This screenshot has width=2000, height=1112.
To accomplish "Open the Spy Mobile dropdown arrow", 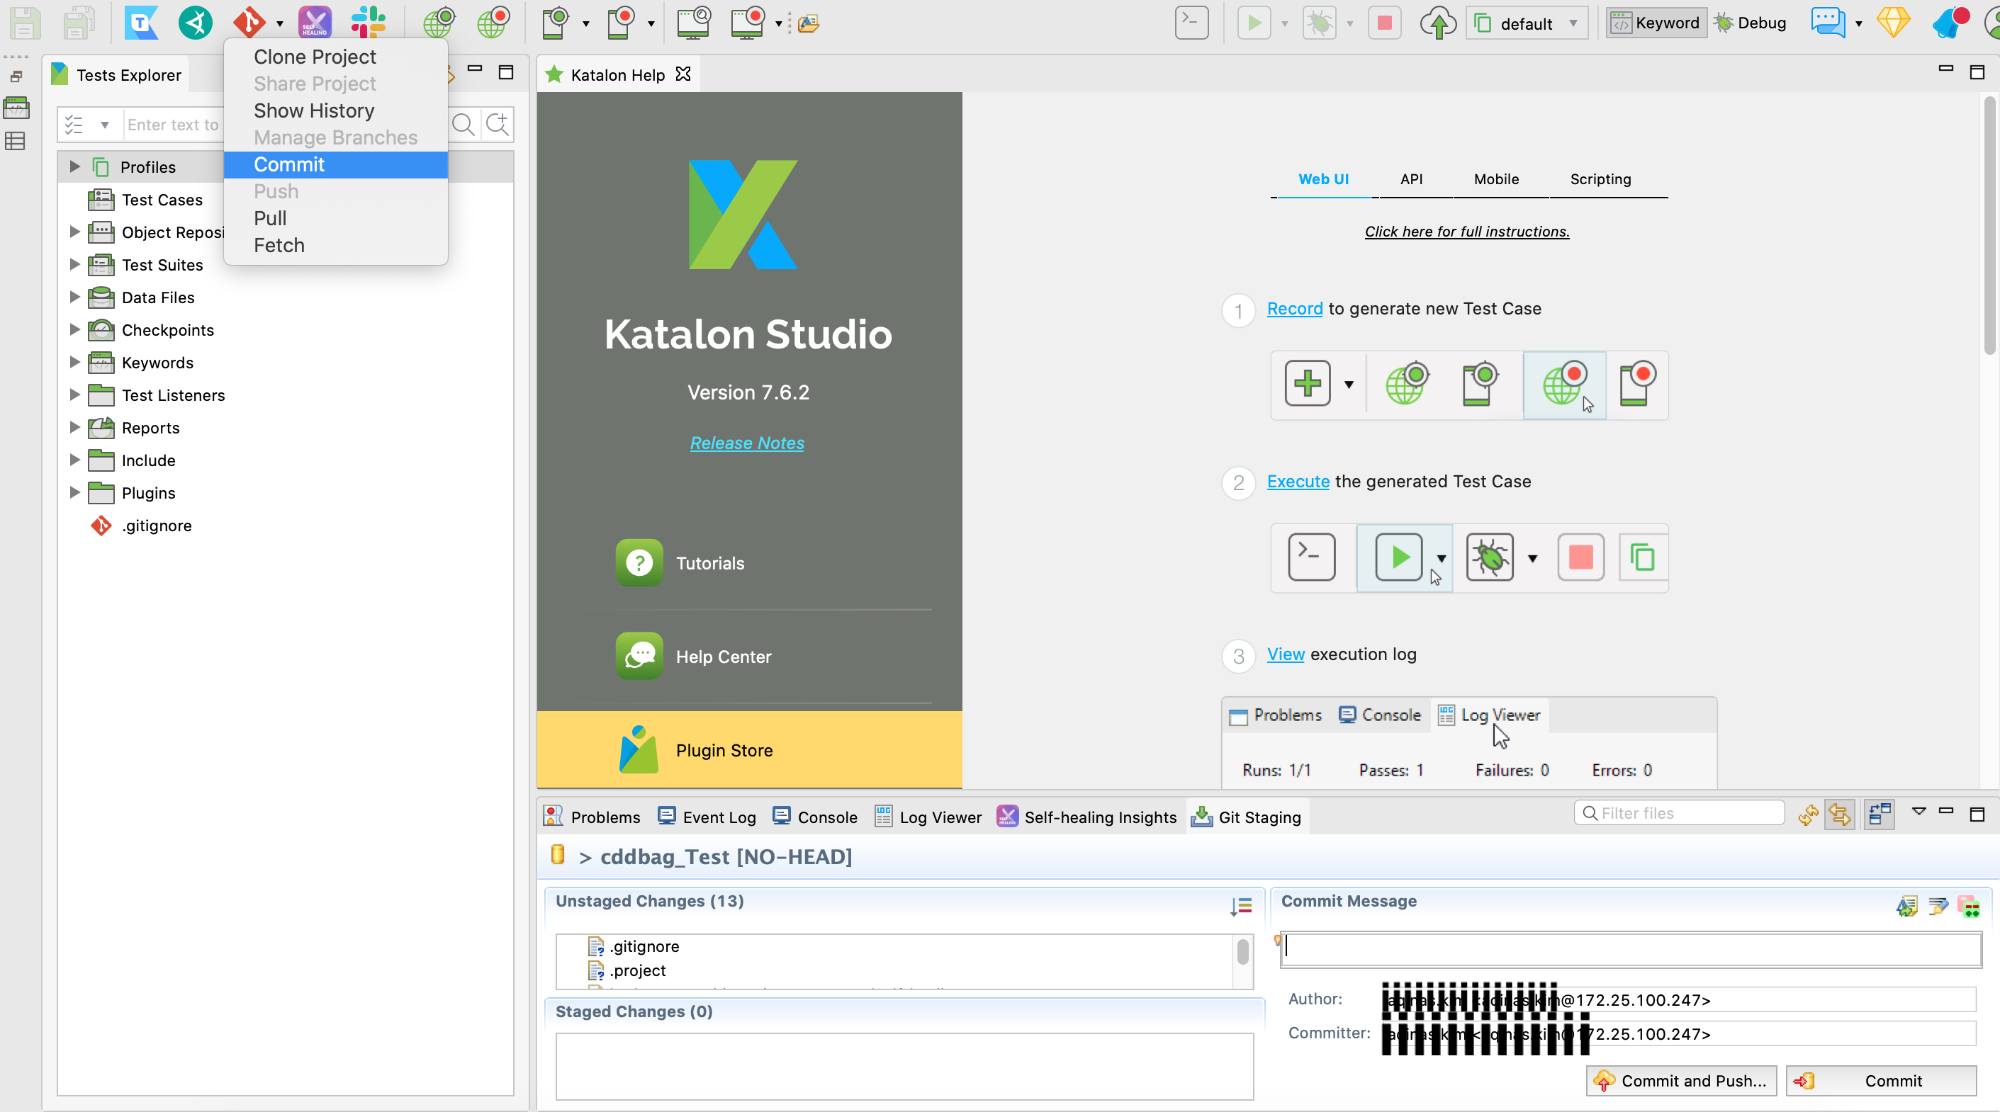I will pyautogui.click(x=586, y=23).
